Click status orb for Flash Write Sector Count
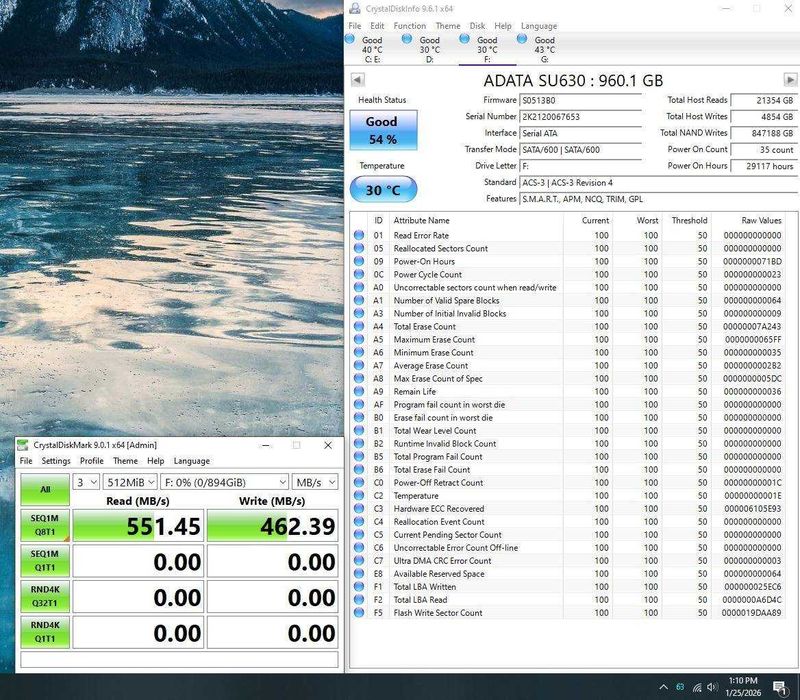 tap(359, 613)
